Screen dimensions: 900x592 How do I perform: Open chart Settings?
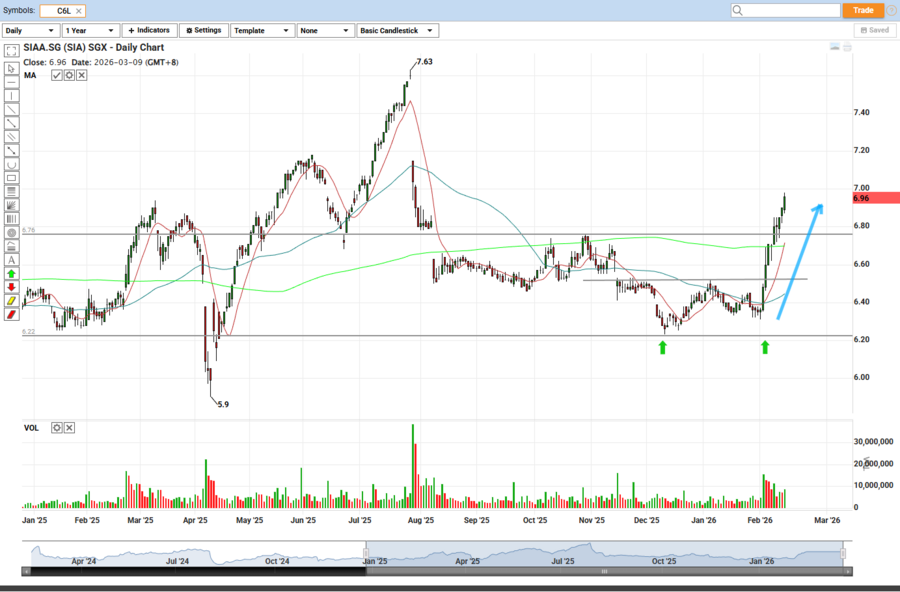pyautogui.click(x=203, y=31)
